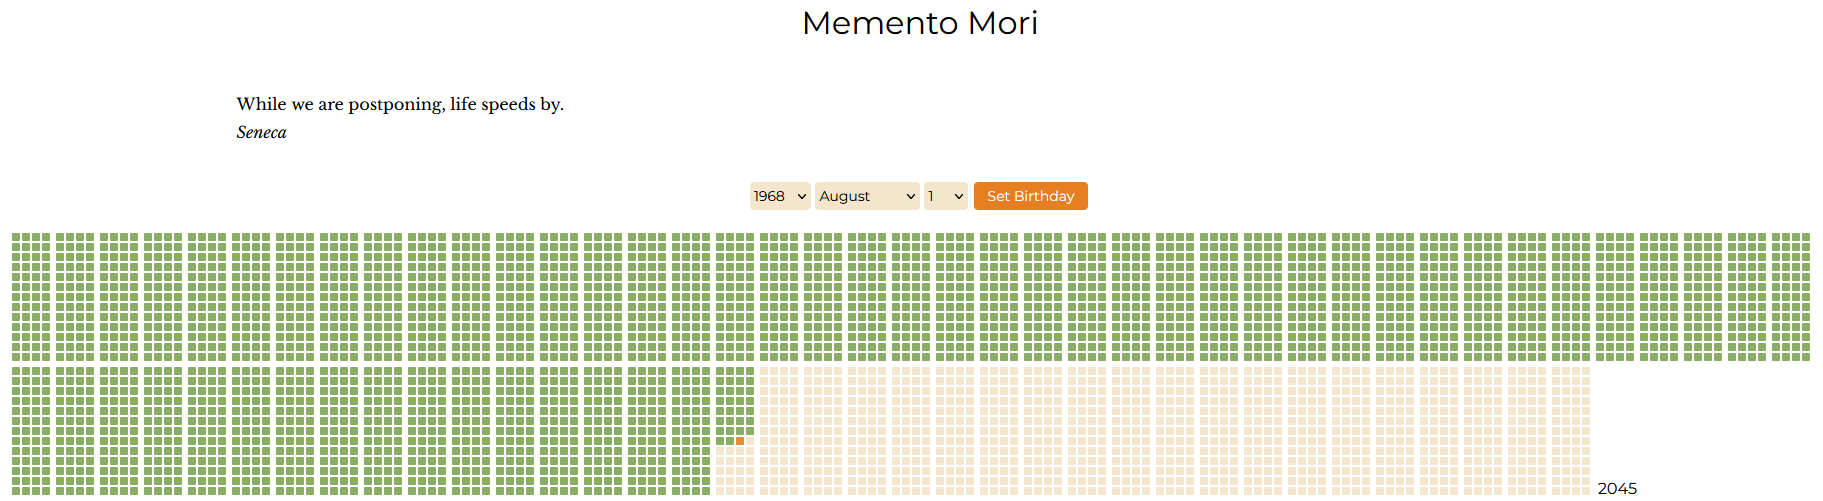Image resolution: width=1823 pixels, height=501 pixels.
Task: Select the last beige year block before 2045
Action: coord(1571,431)
